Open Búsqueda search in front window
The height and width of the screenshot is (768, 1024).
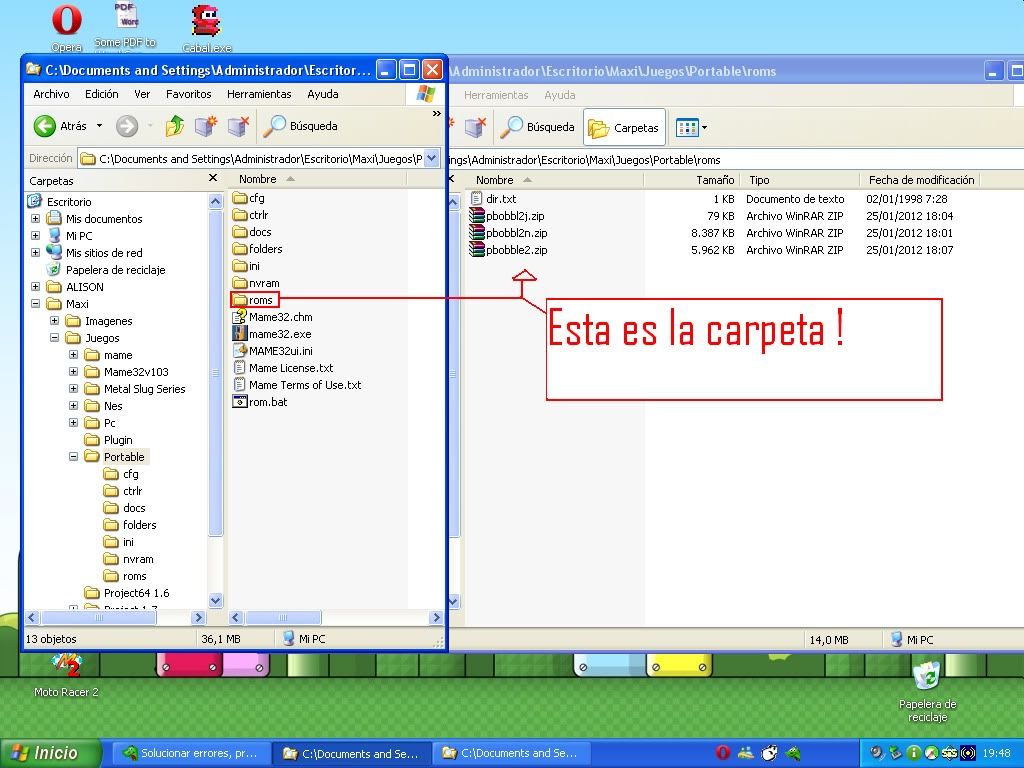point(300,126)
